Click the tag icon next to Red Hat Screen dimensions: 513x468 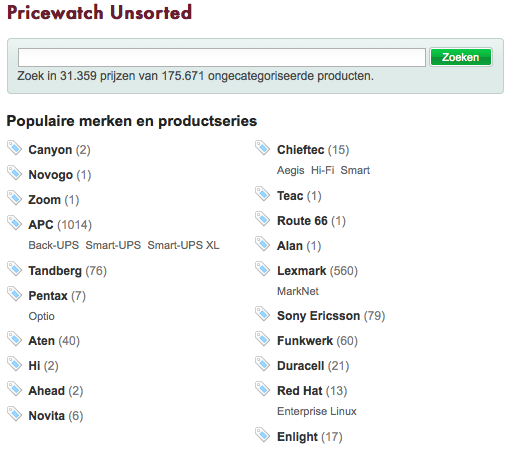point(263,389)
